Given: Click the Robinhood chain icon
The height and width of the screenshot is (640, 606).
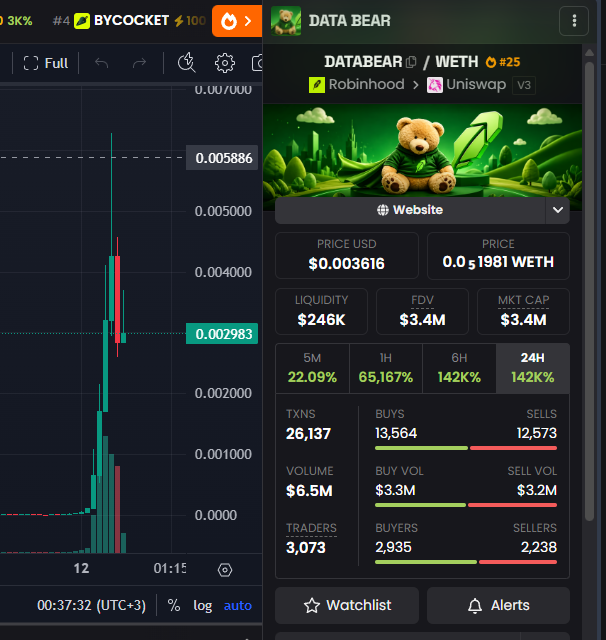Looking at the screenshot, I should pyautogui.click(x=317, y=85).
